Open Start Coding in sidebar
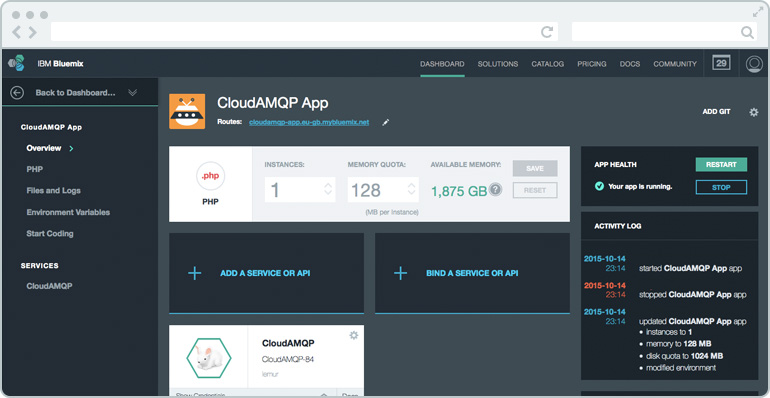Viewport: 770px width, 398px height. (x=50, y=233)
